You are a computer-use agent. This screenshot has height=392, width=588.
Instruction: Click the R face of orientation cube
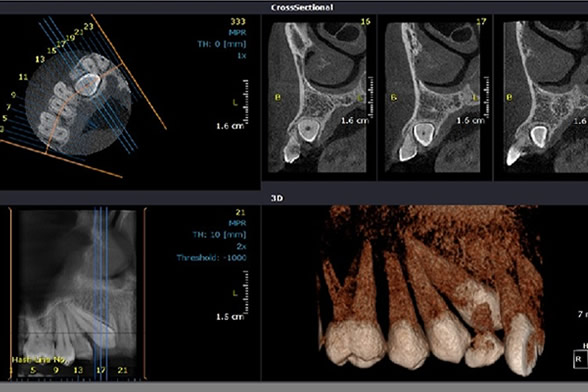tap(579, 359)
